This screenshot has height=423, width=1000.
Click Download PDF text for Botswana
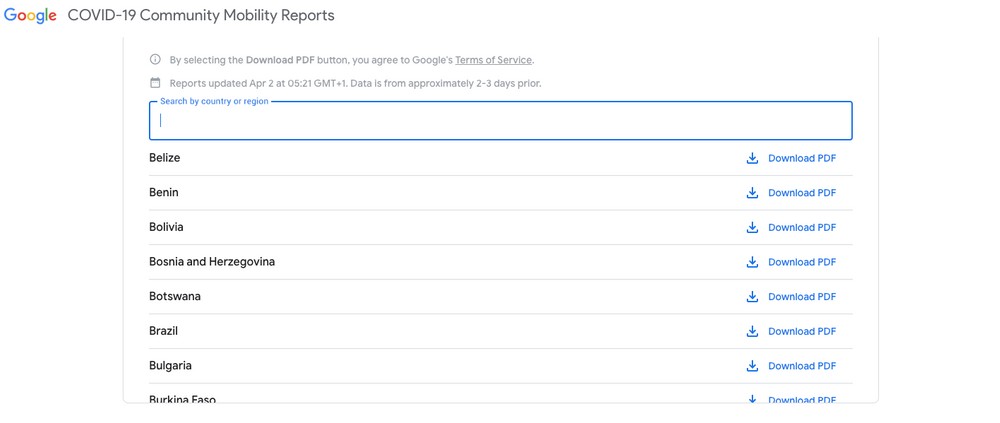(x=802, y=296)
